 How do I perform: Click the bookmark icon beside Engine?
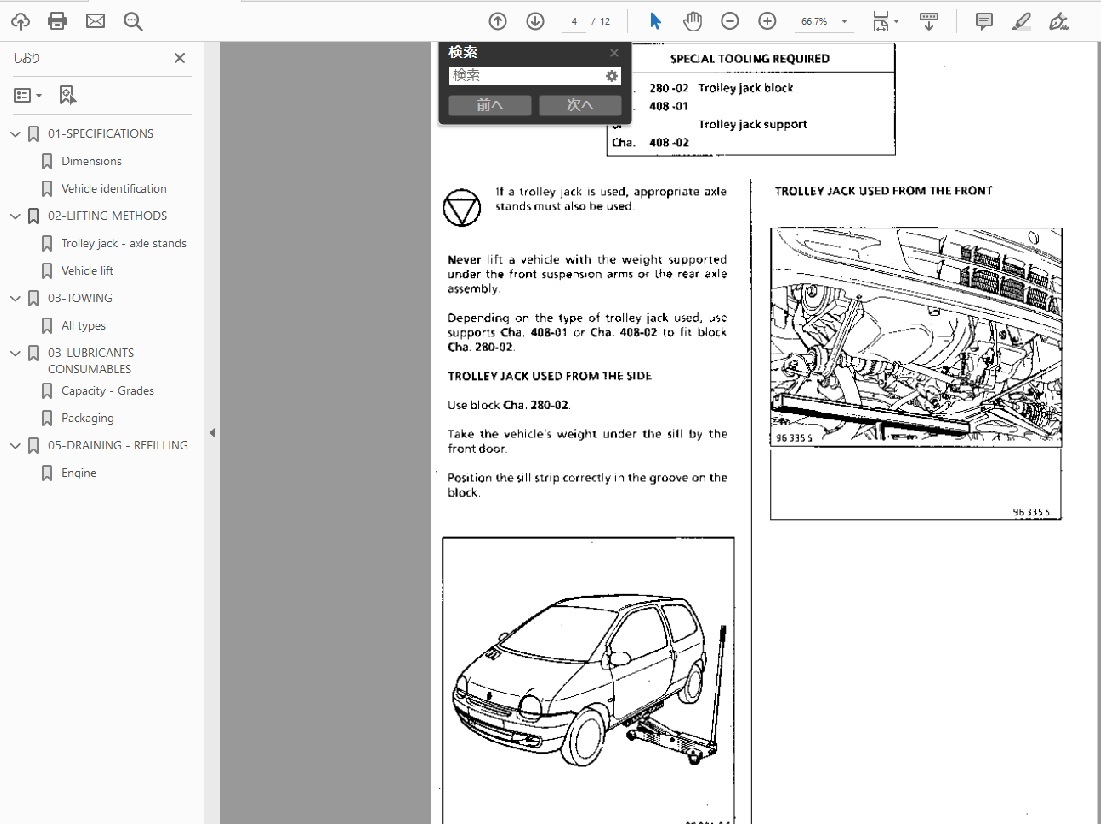[47, 473]
